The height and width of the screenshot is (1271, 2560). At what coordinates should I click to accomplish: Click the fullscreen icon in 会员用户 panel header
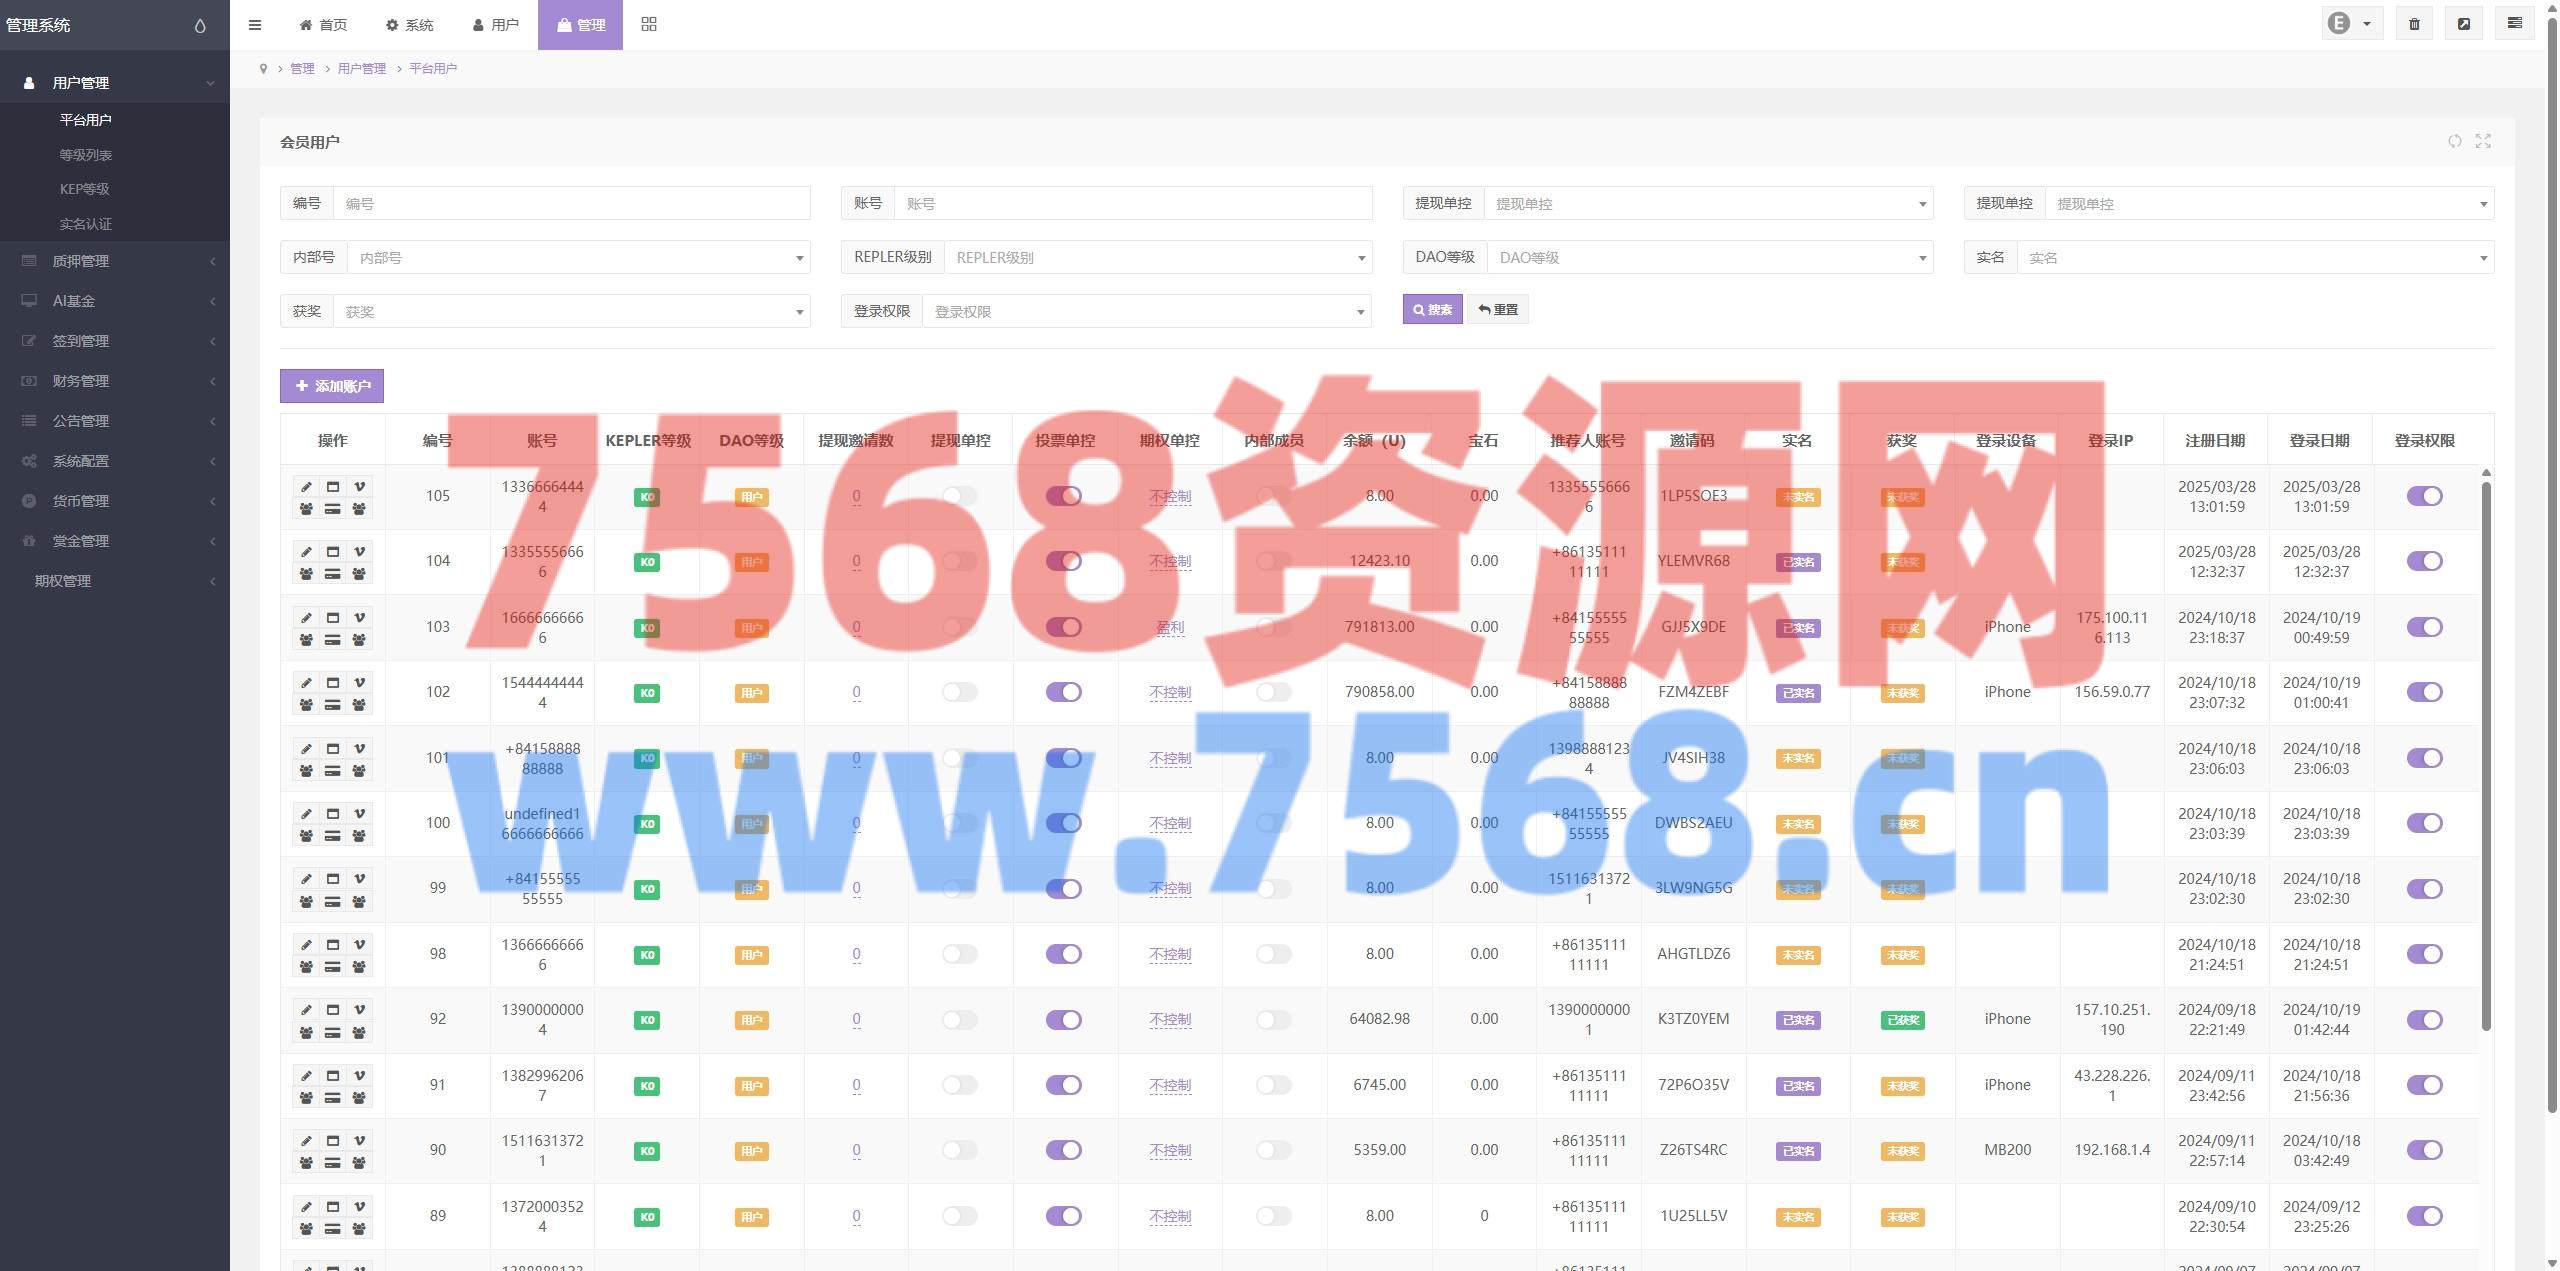click(x=2483, y=141)
